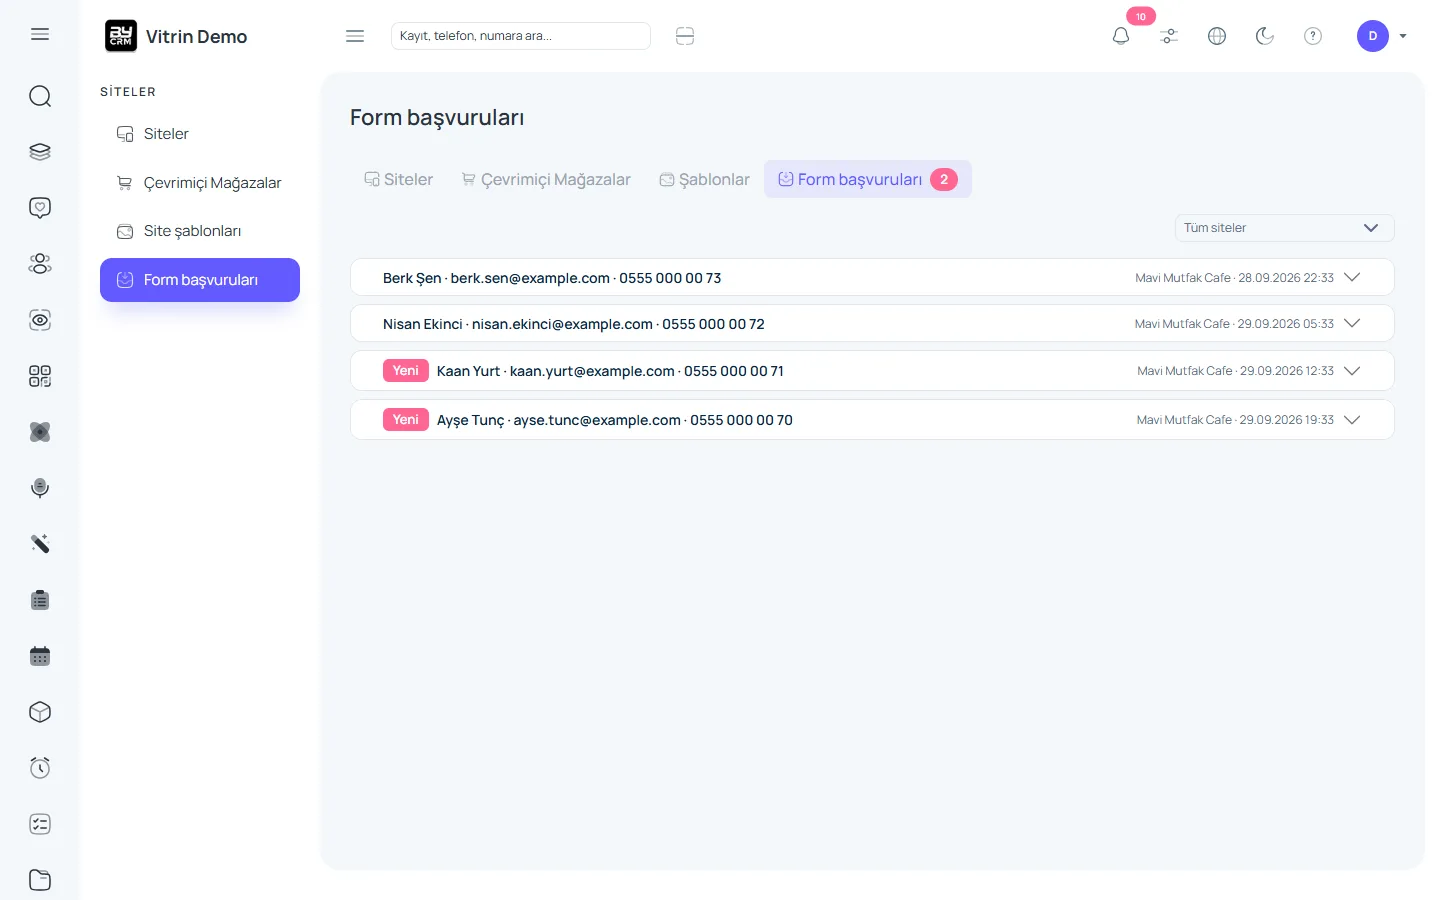Screen dimensions: 1440x900
Task: Open the calendar icon in left rail
Action: [x=40, y=656]
